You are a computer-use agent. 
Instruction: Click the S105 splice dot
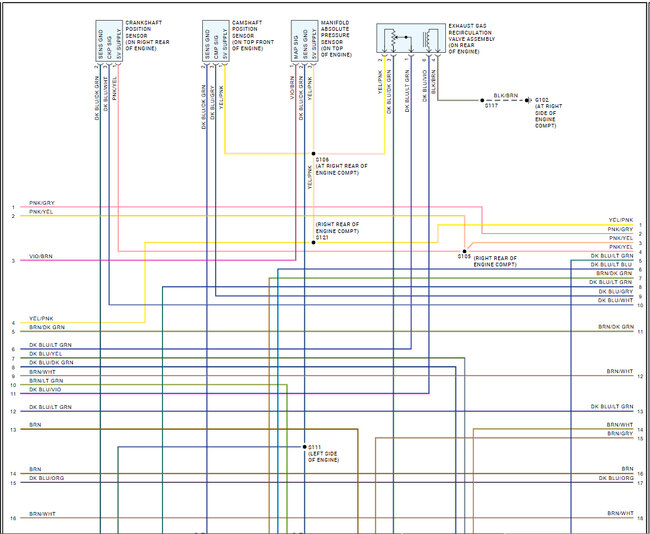(x=465, y=251)
